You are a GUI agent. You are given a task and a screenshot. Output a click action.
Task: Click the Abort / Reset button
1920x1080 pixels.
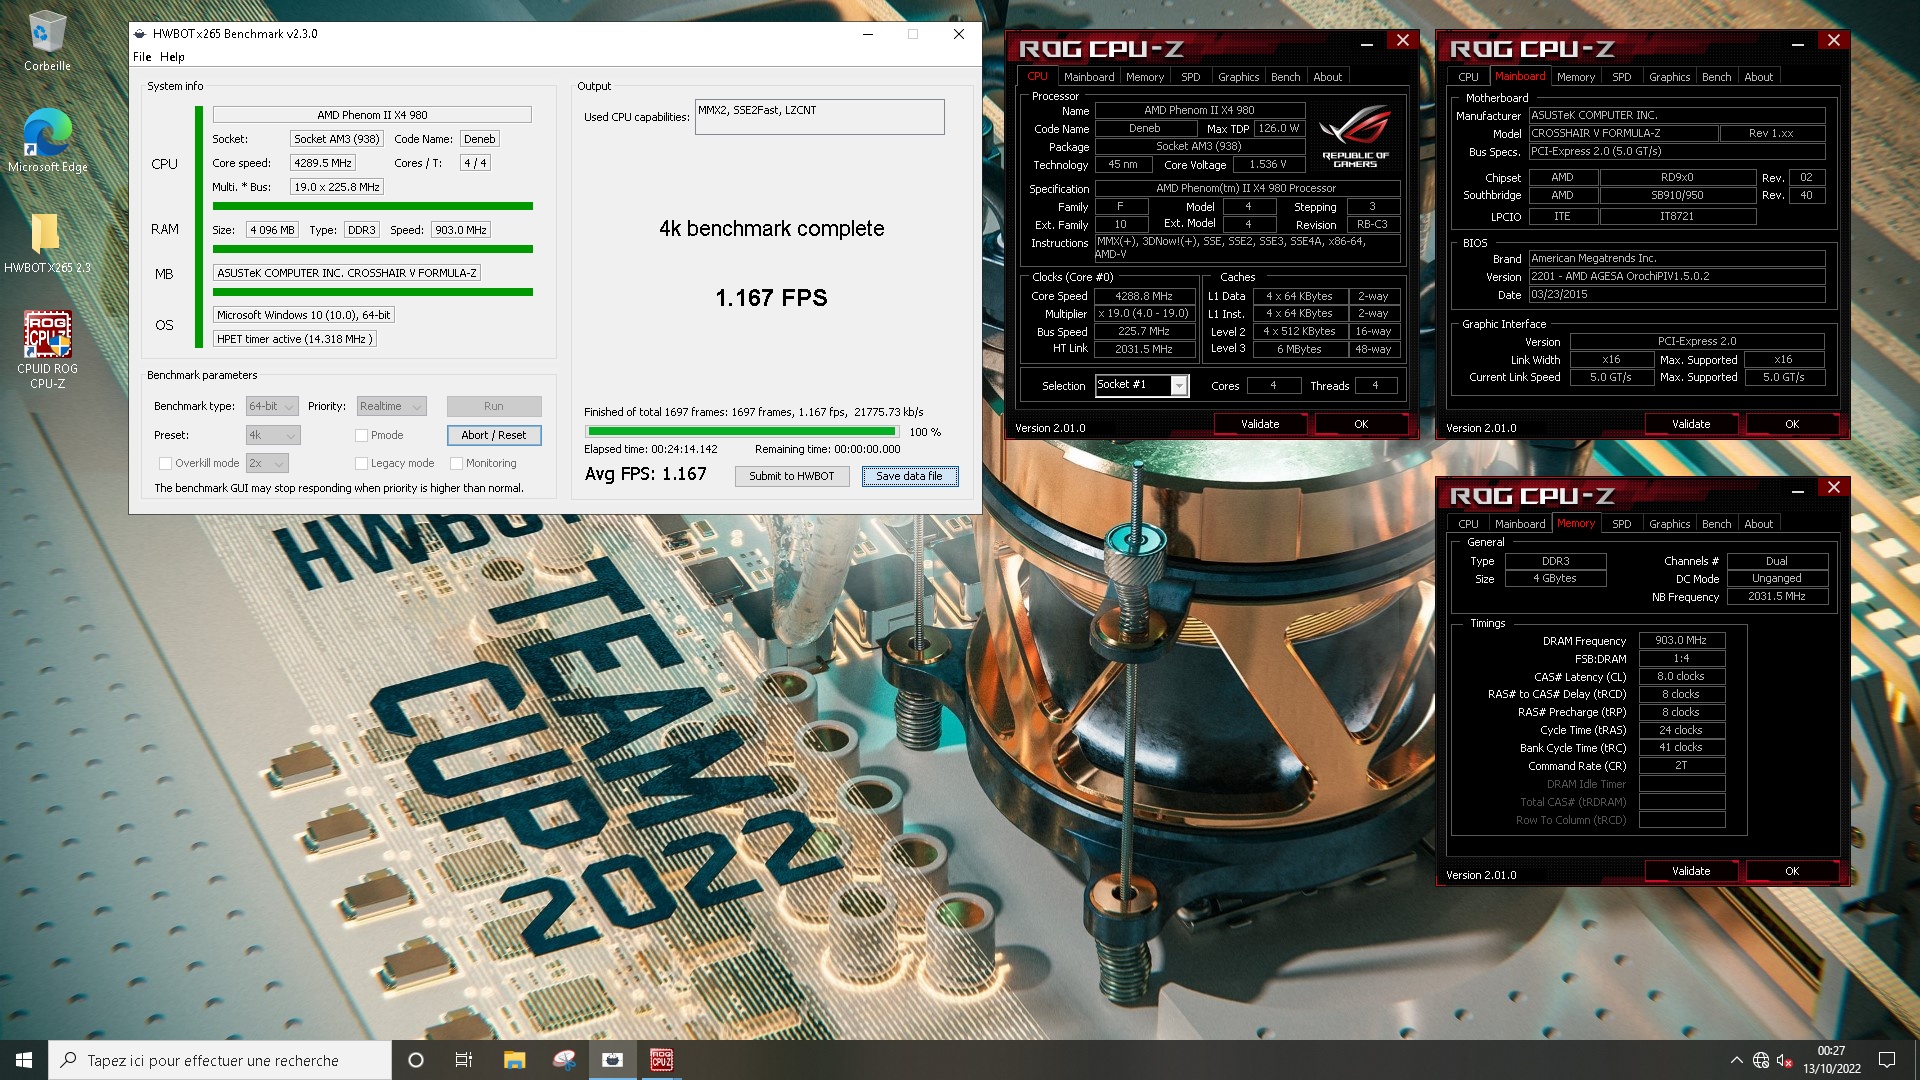click(494, 435)
